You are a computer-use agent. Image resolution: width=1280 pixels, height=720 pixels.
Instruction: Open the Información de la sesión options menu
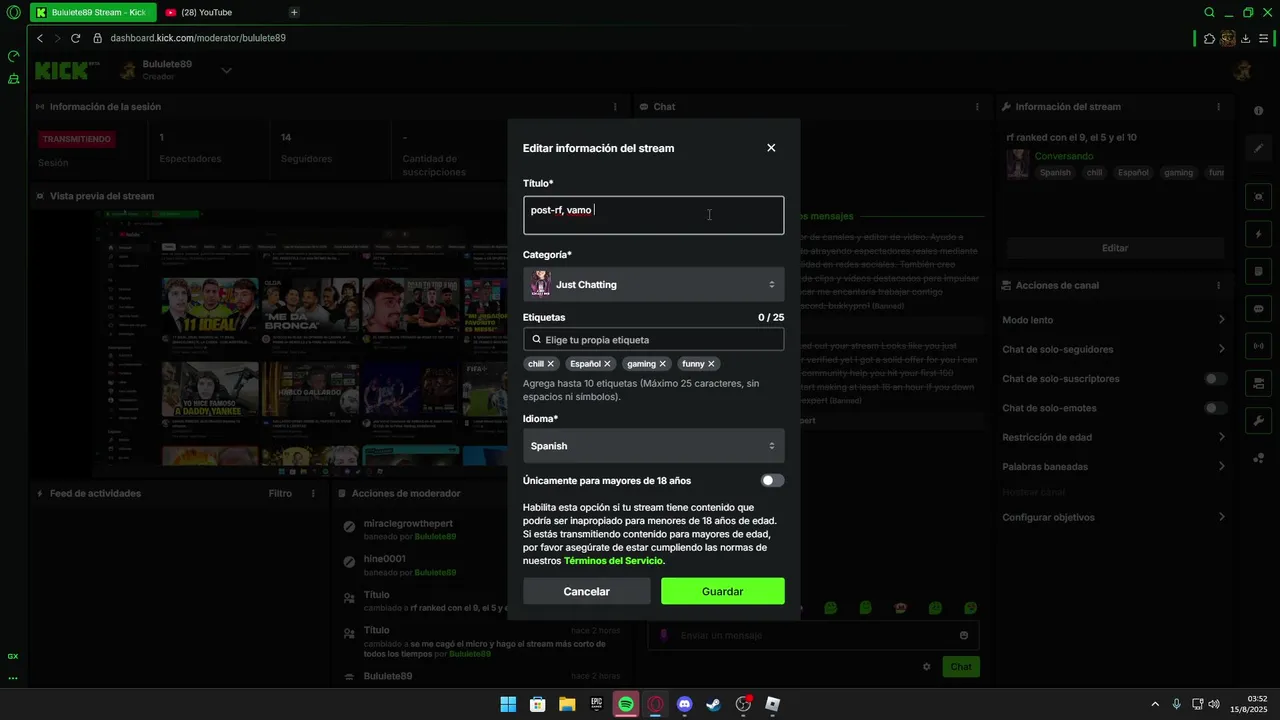point(615,107)
